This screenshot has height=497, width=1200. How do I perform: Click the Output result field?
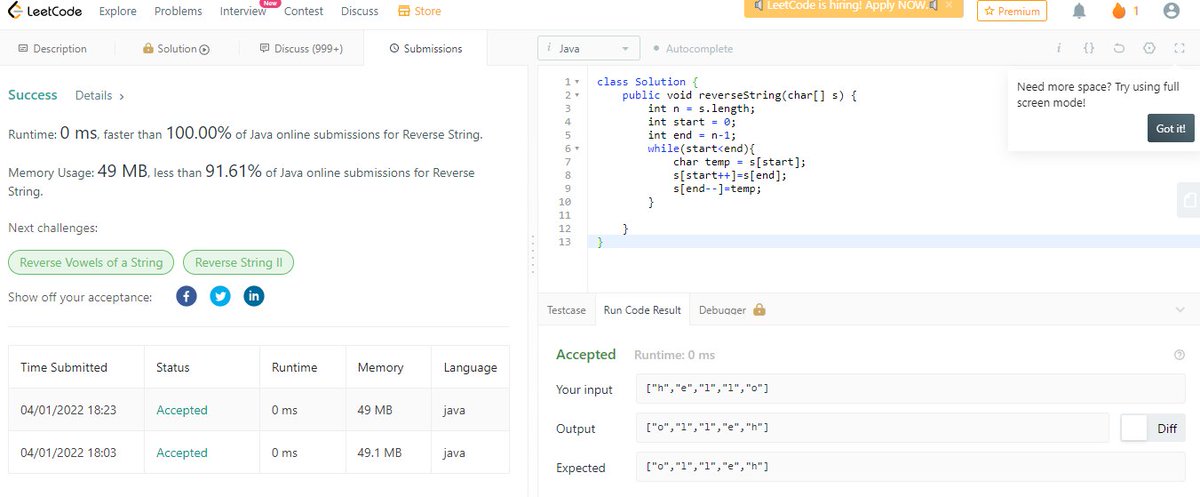point(872,428)
